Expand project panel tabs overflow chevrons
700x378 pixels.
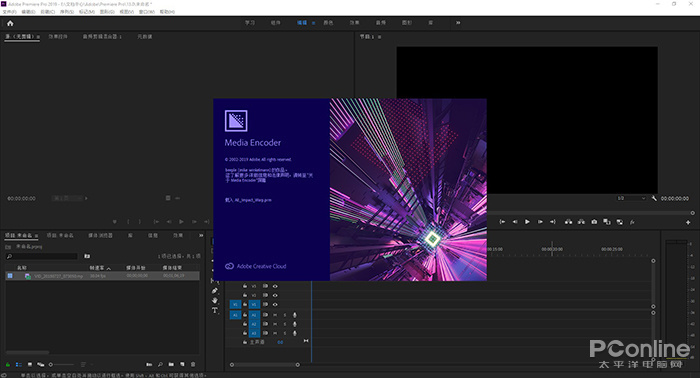201,235
